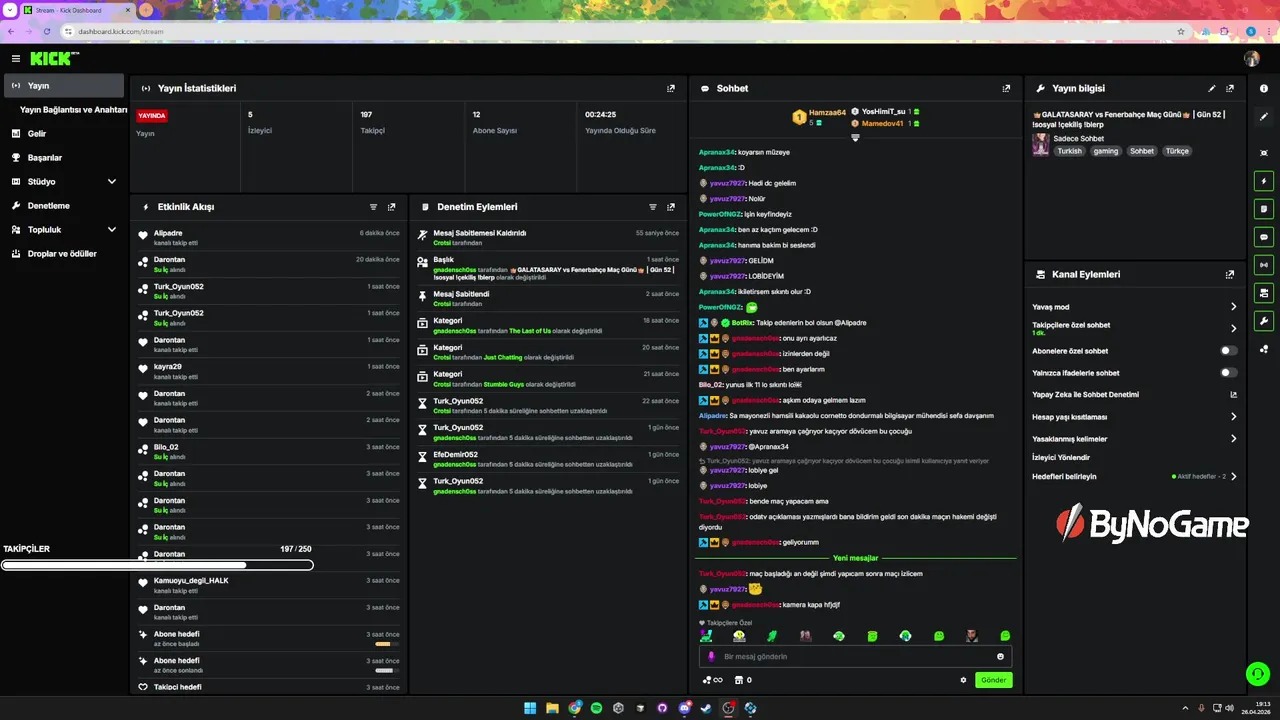The image size is (1280, 720).
Task: Send the message with Gönder button
Action: pyautogui.click(x=993, y=680)
